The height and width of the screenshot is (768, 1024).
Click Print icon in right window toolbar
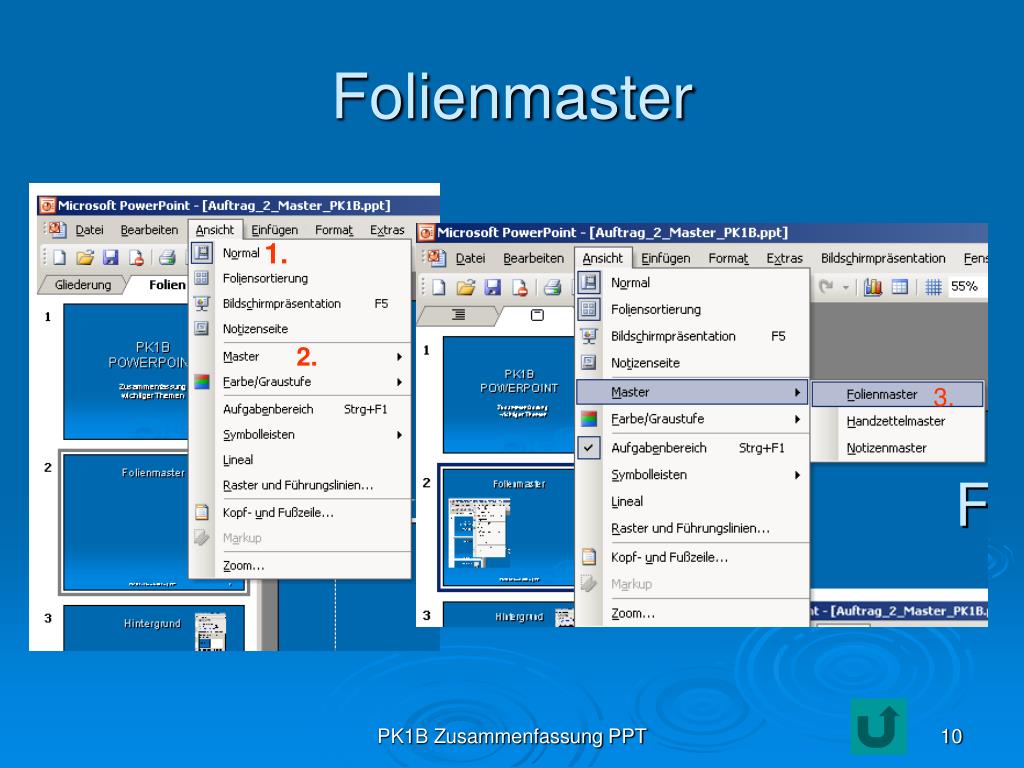coord(552,287)
